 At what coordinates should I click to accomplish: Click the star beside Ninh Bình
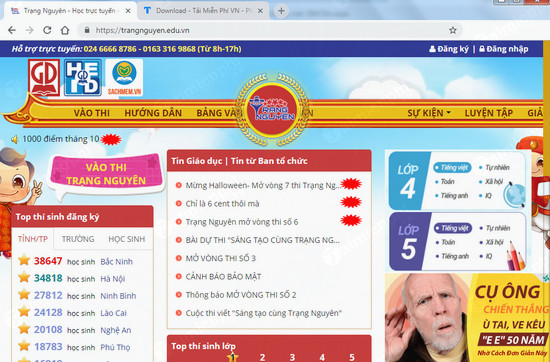24,294
